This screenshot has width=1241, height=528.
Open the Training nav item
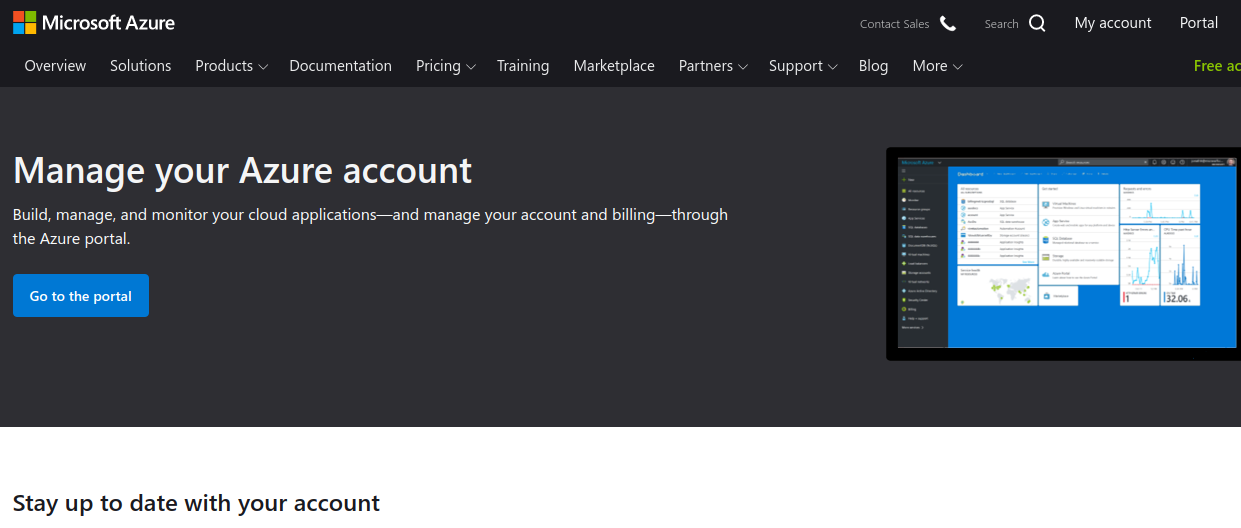tap(523, 65)
